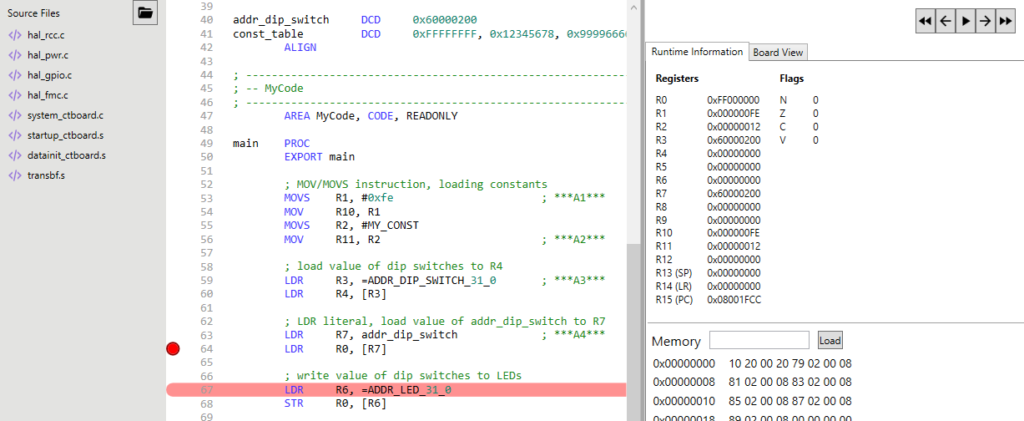This screenshot has width=1024, height=421.
Task: Switch to the Board View tab
Action: click(779, 52)
